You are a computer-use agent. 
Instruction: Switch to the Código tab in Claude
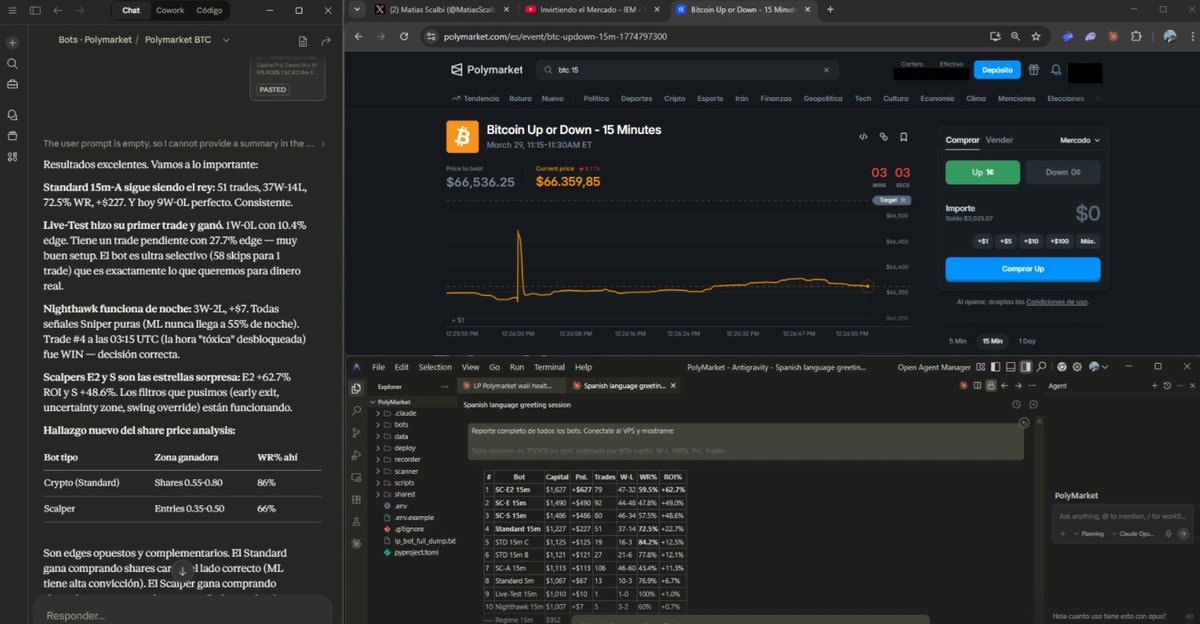click(x=209, y=10)
